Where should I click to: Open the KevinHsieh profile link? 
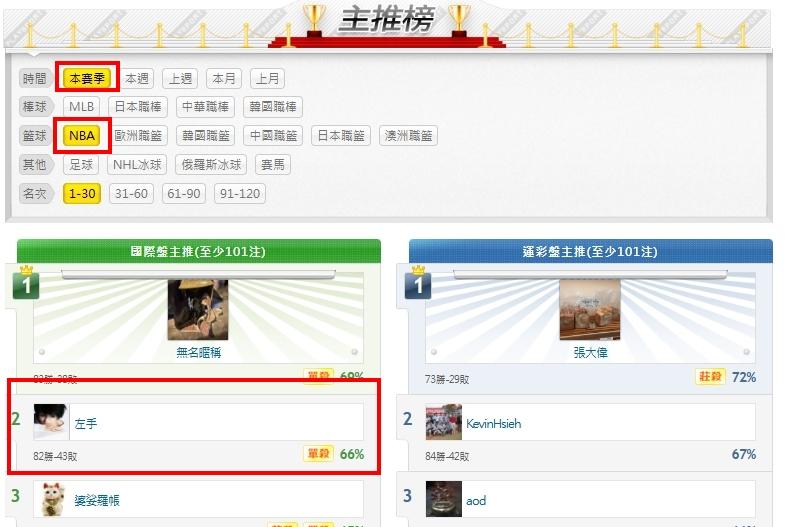tap(493, 424)
